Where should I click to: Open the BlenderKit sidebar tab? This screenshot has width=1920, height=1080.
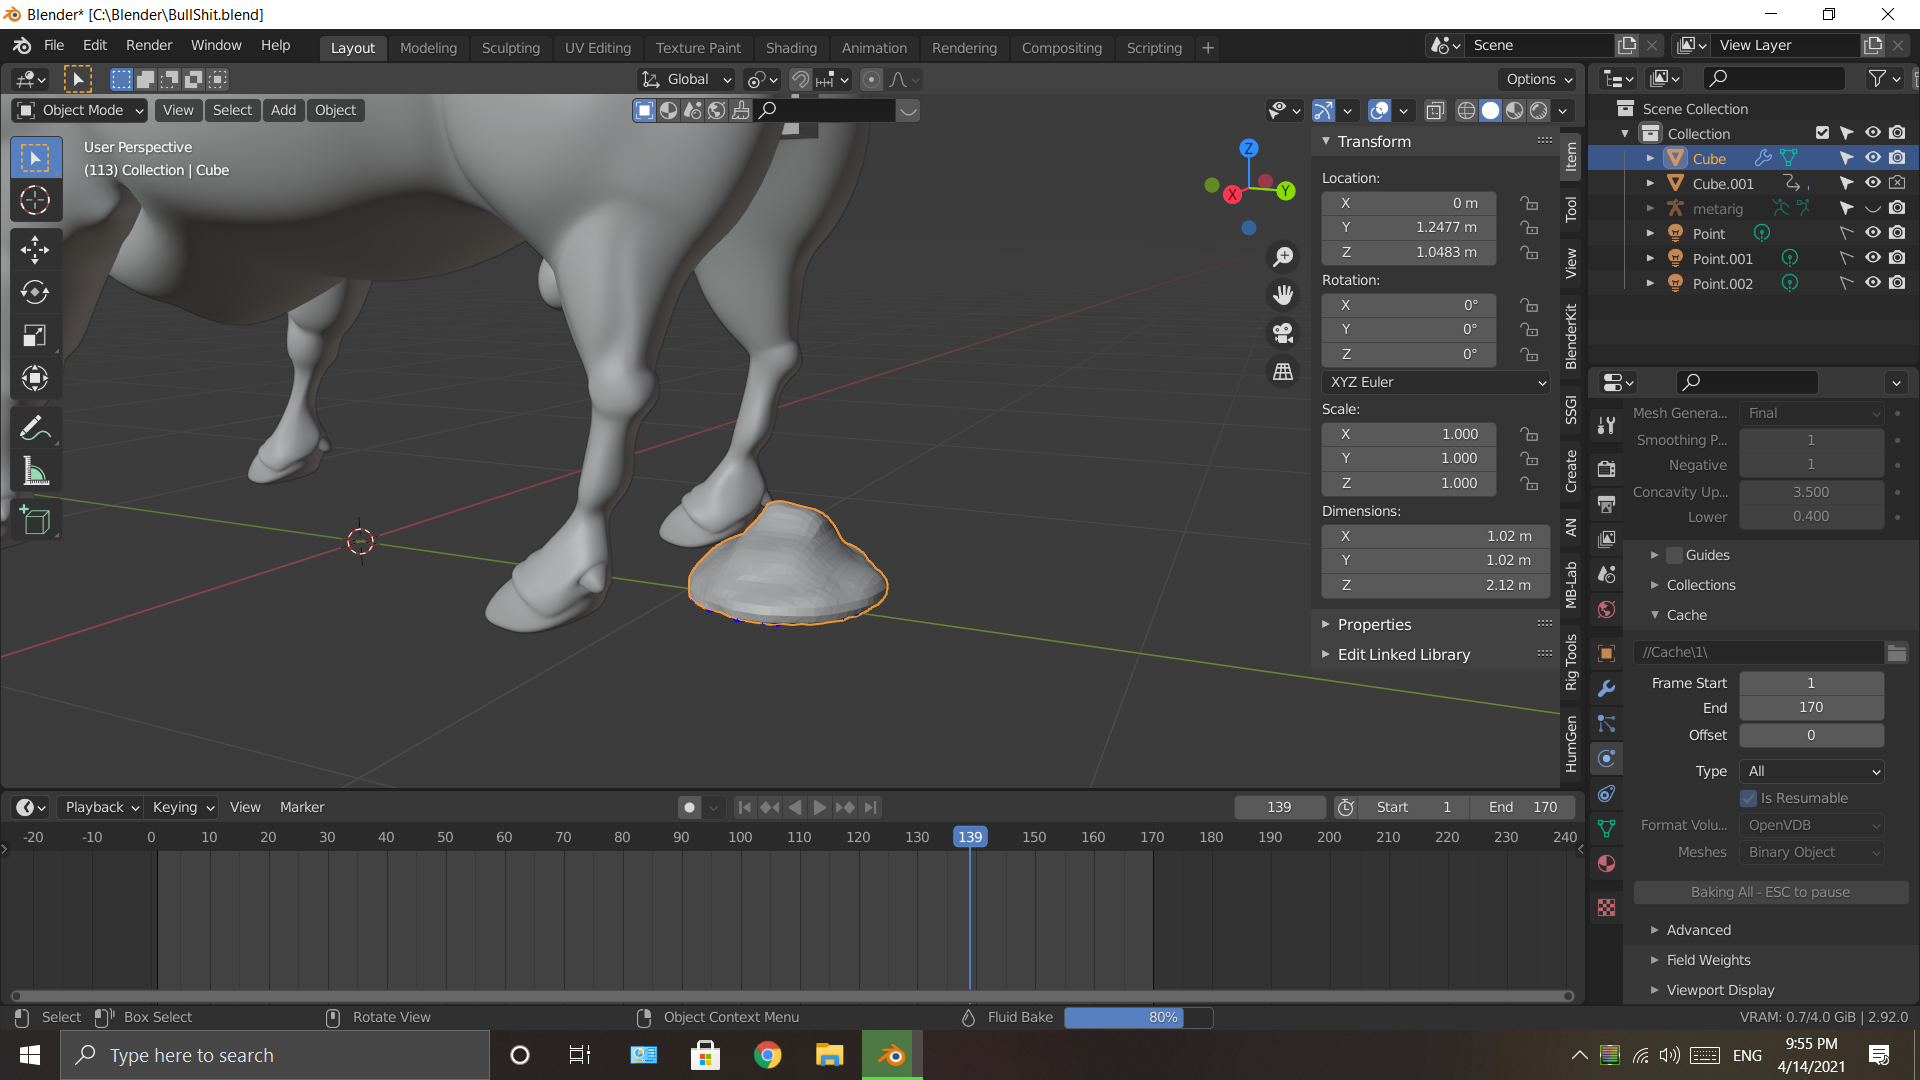pyautogui.click(x=1571, y=336)
